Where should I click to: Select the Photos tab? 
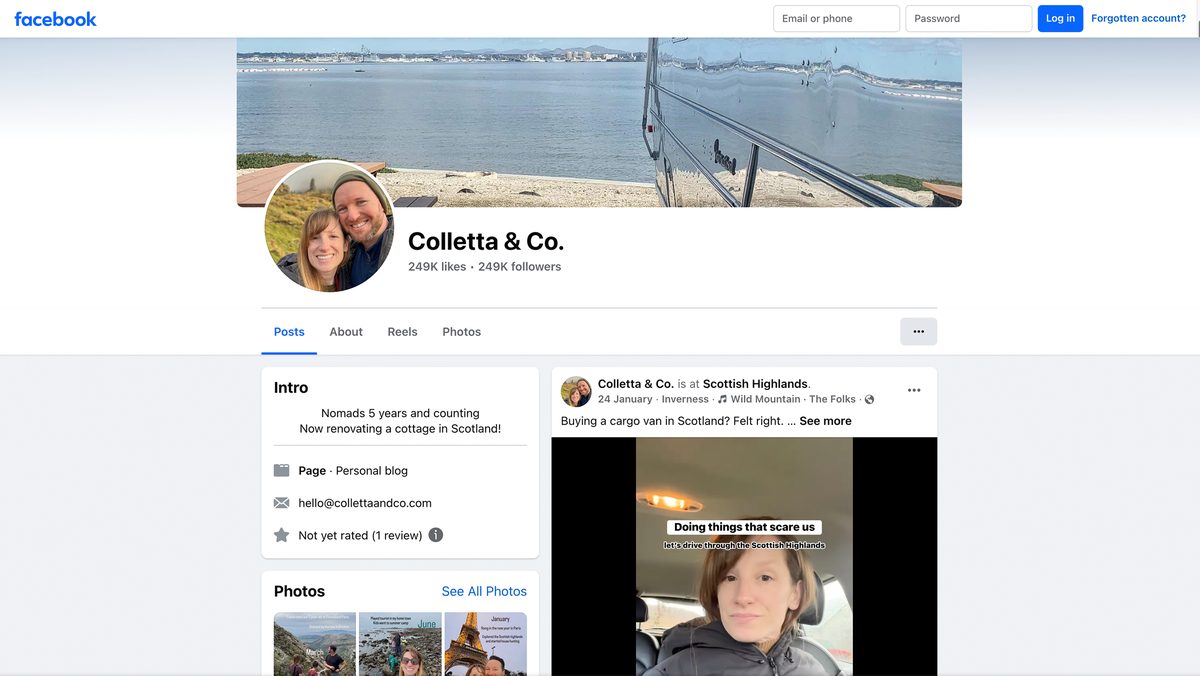click(461, 331)
